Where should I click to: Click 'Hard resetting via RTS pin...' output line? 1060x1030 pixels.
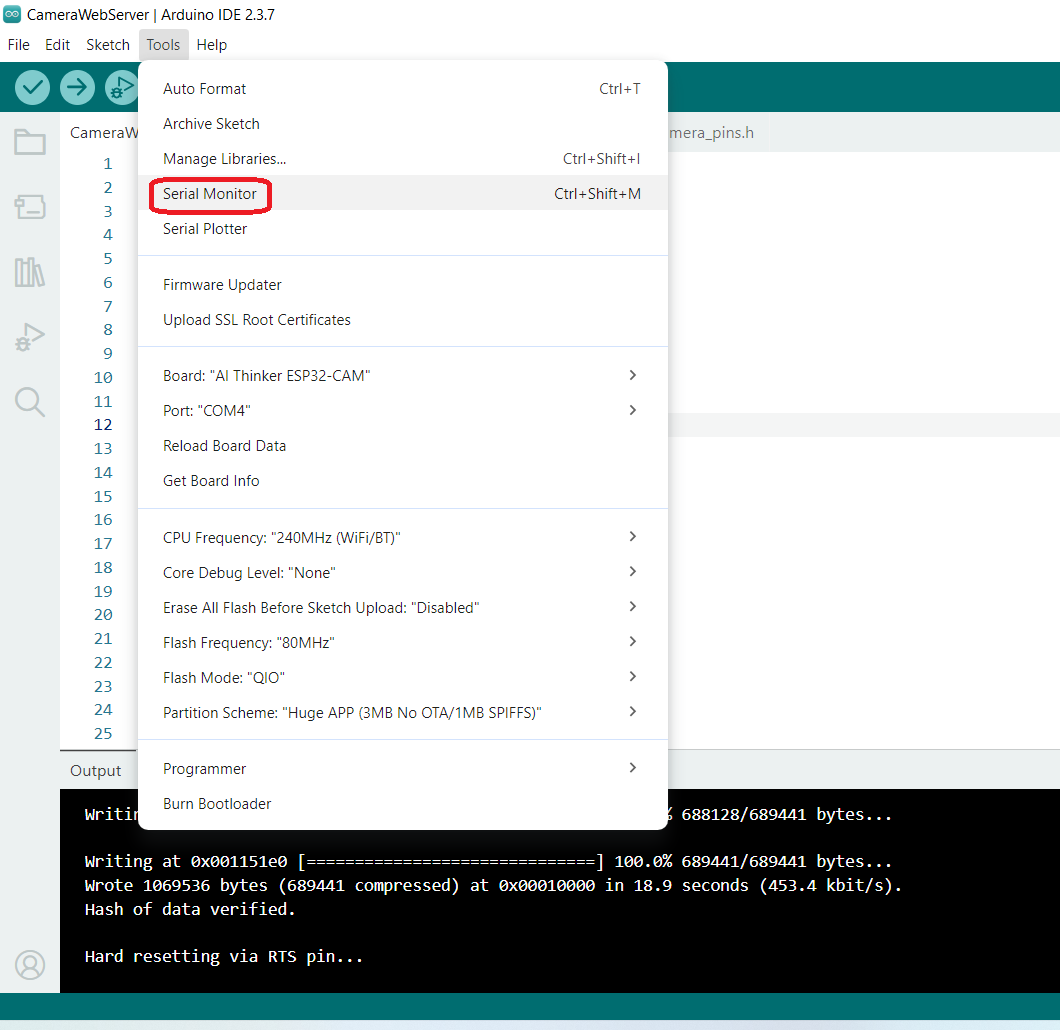[x=224, y=957]
